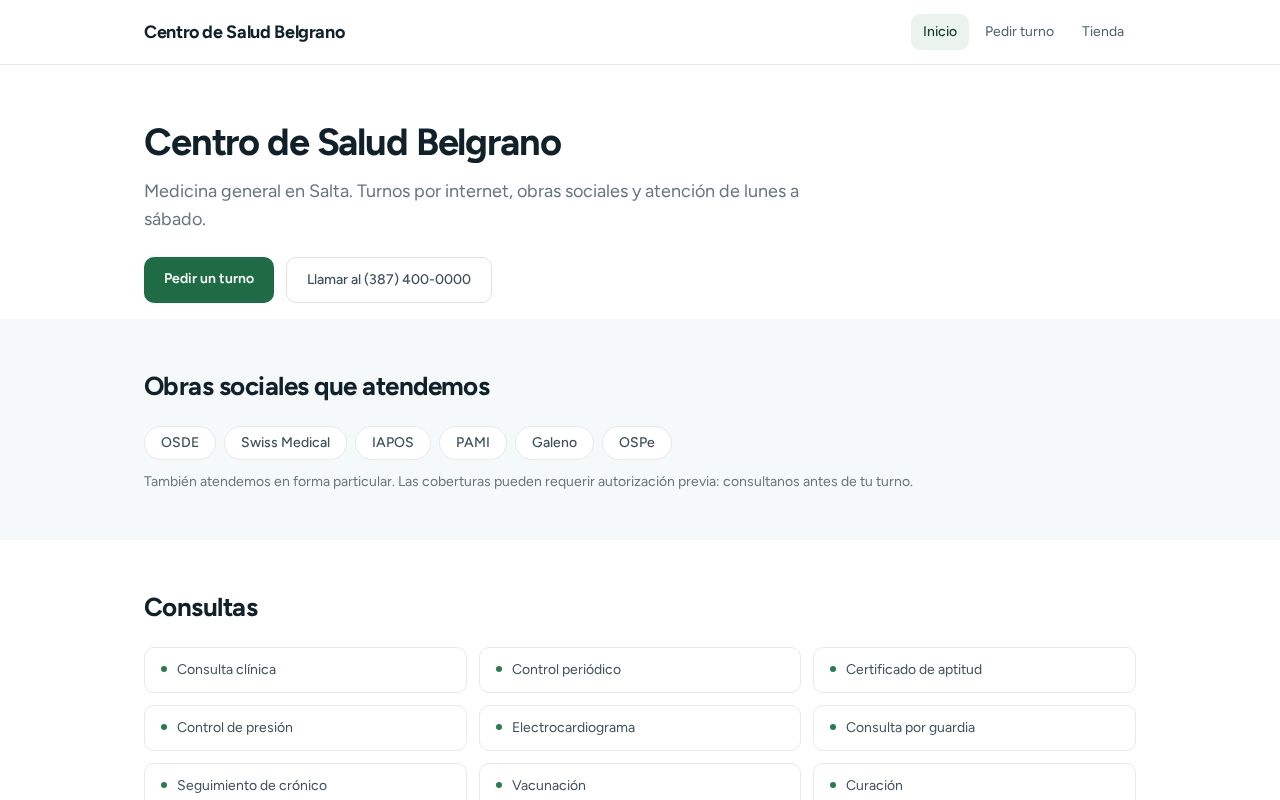Choose the Galeno chip
1280x800 pixels.
tap(554, 443)
